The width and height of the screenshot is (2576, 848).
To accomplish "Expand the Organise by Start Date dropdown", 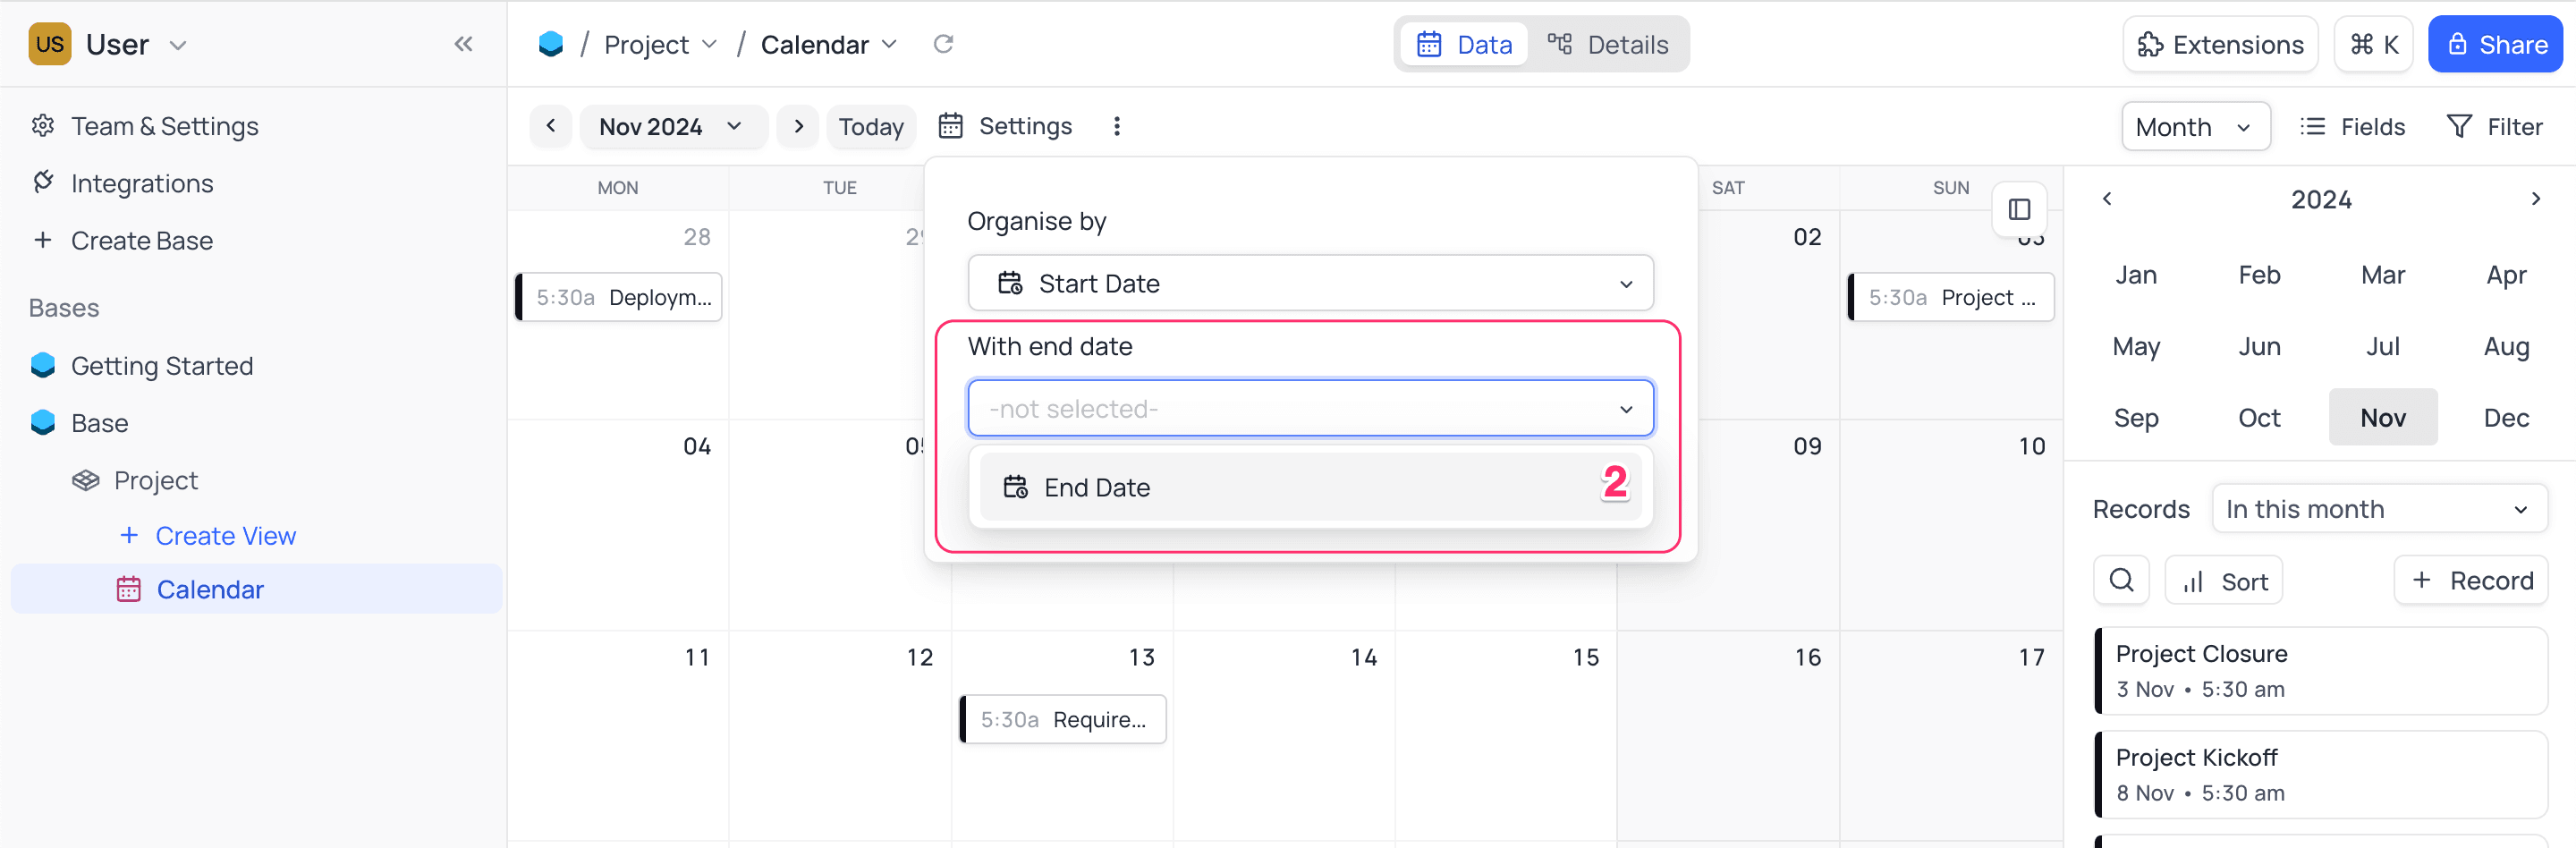I will point(1310,283).
